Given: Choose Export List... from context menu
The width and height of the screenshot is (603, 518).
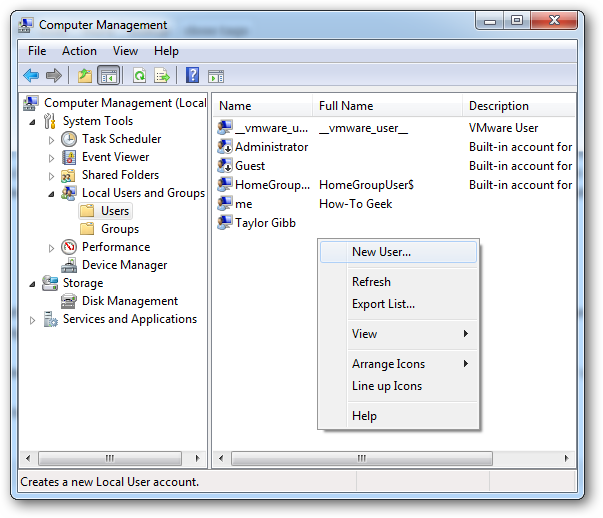Looking at the screenshot, I should (x=399, y=304).
